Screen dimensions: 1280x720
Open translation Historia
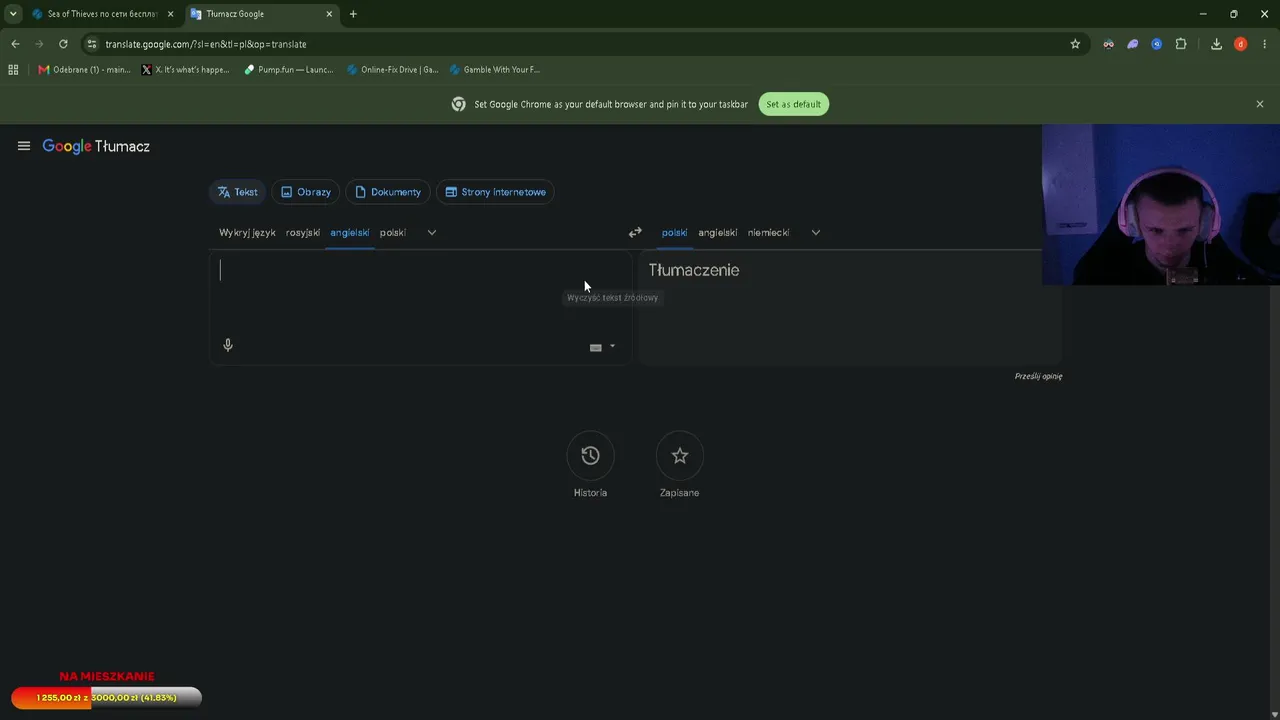(590, 465)
